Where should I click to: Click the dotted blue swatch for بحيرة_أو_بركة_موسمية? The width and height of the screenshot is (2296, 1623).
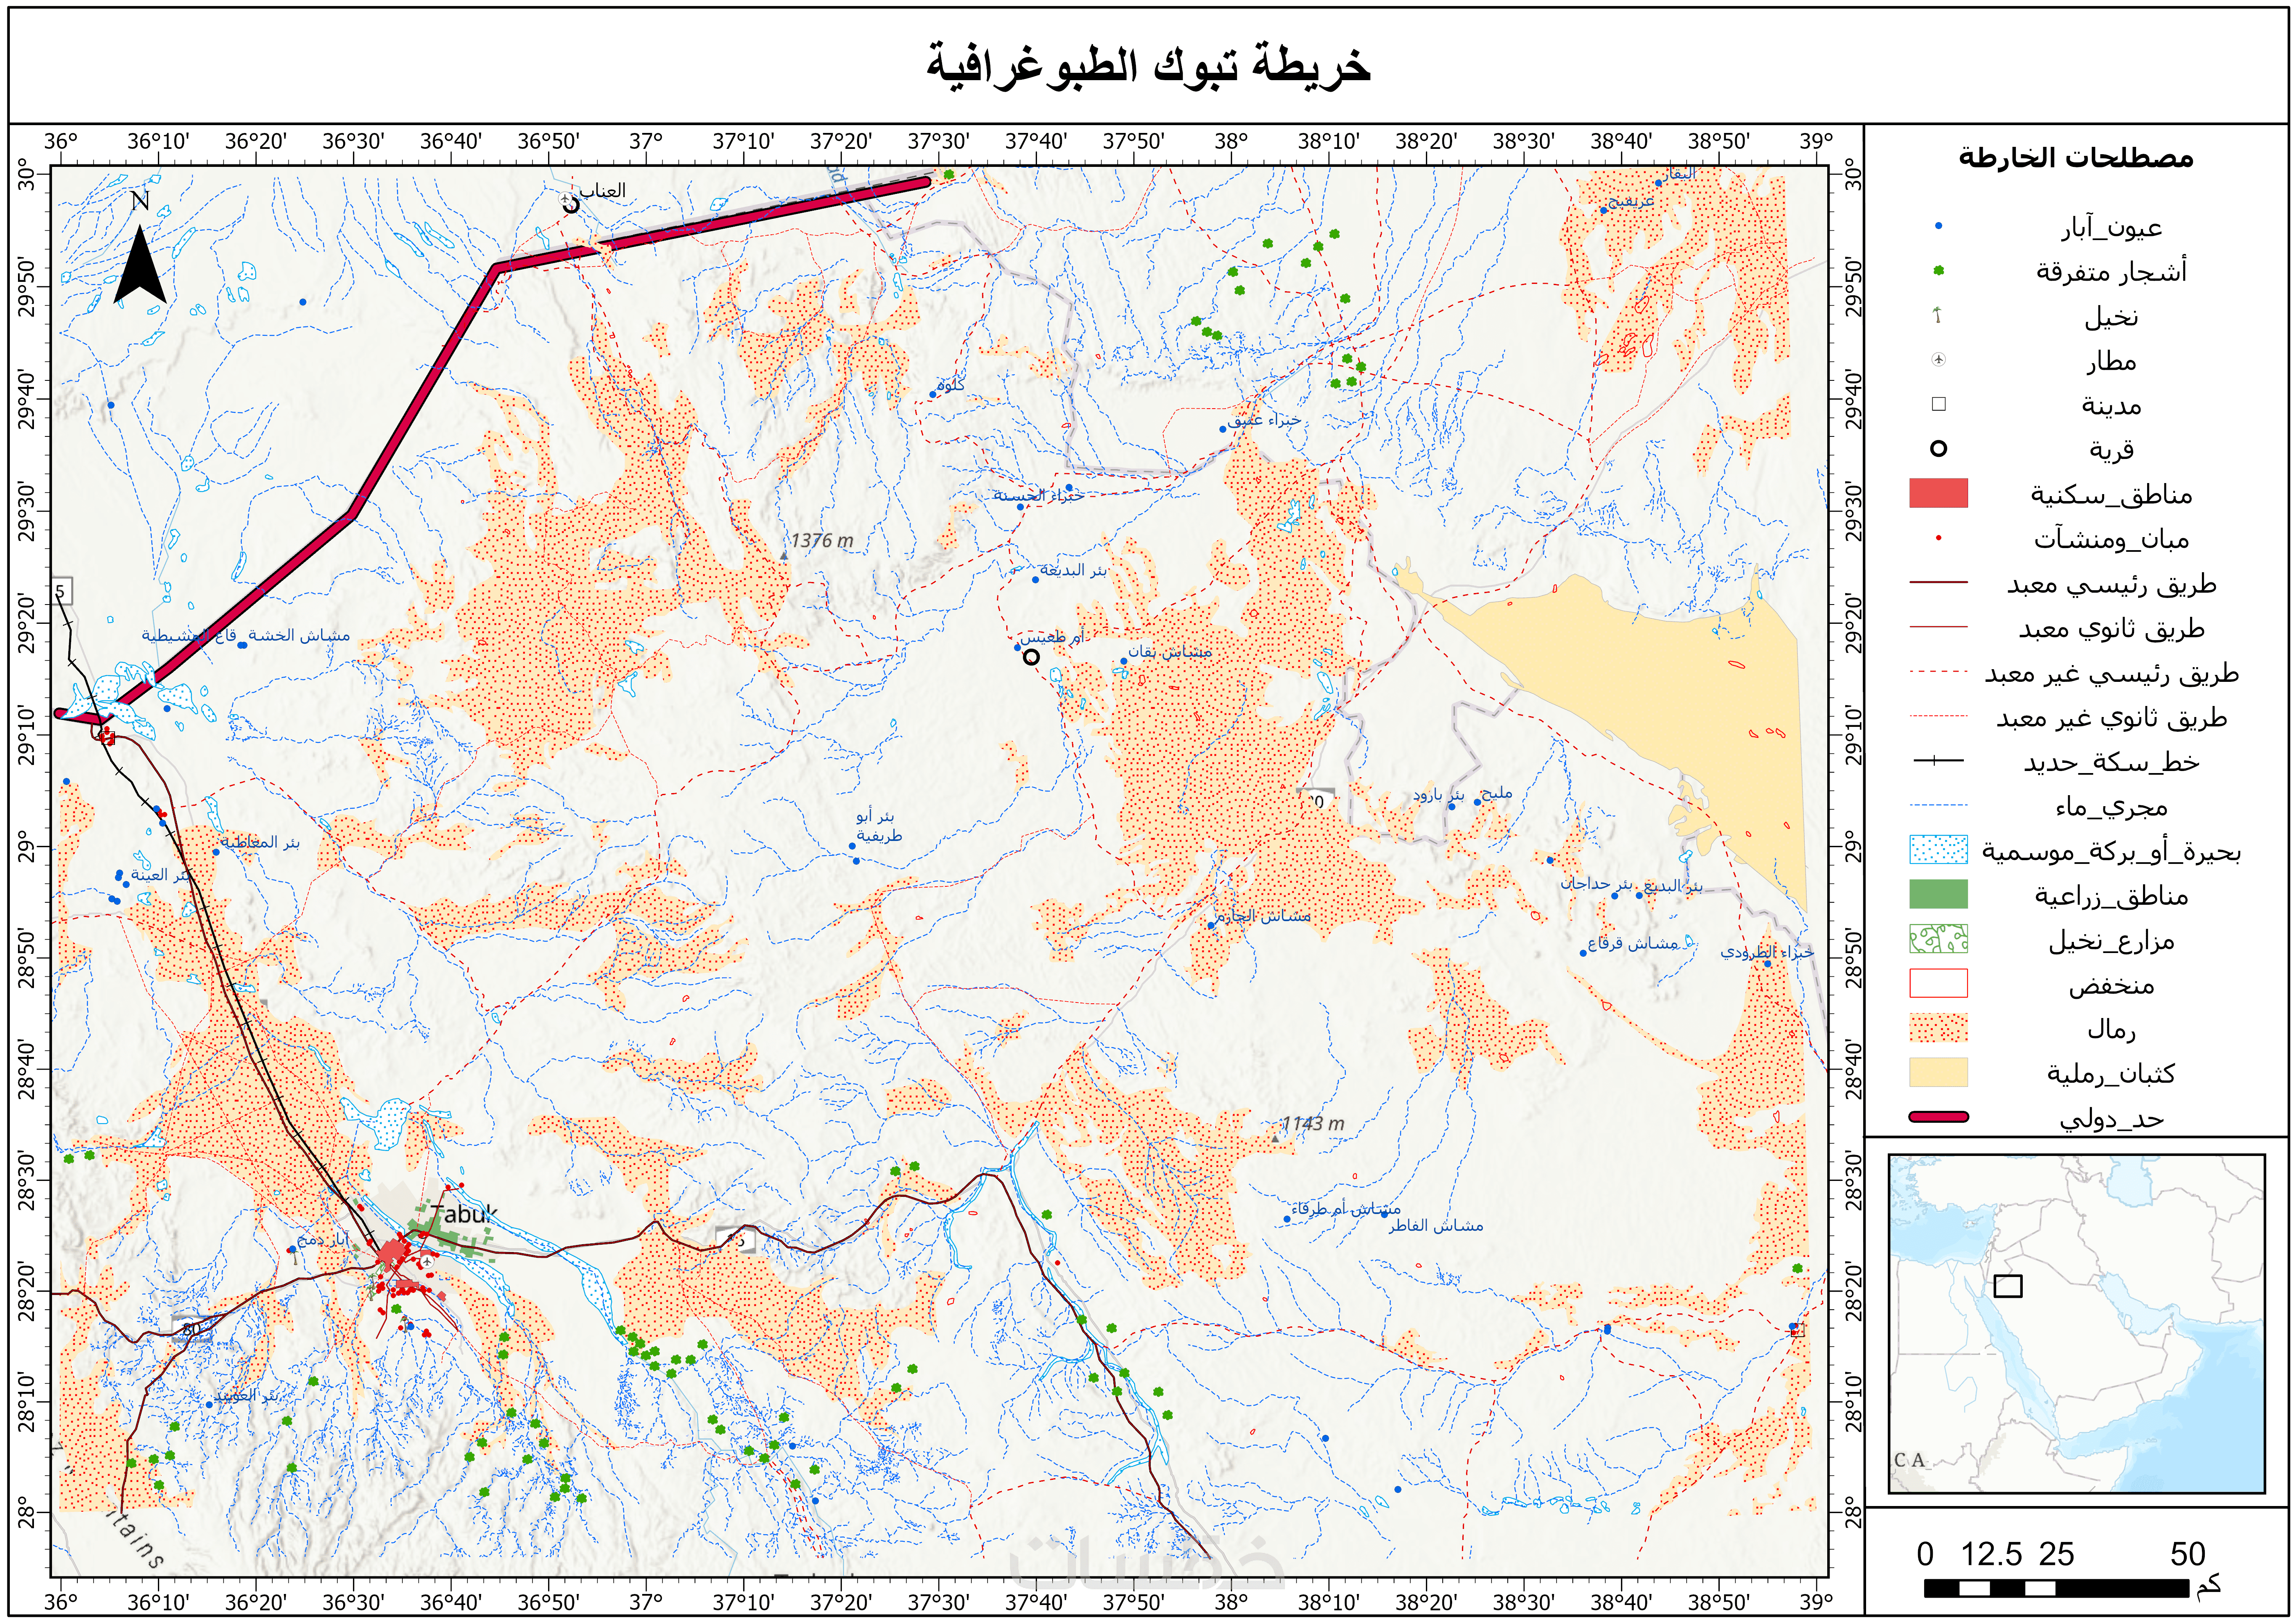1938,850
